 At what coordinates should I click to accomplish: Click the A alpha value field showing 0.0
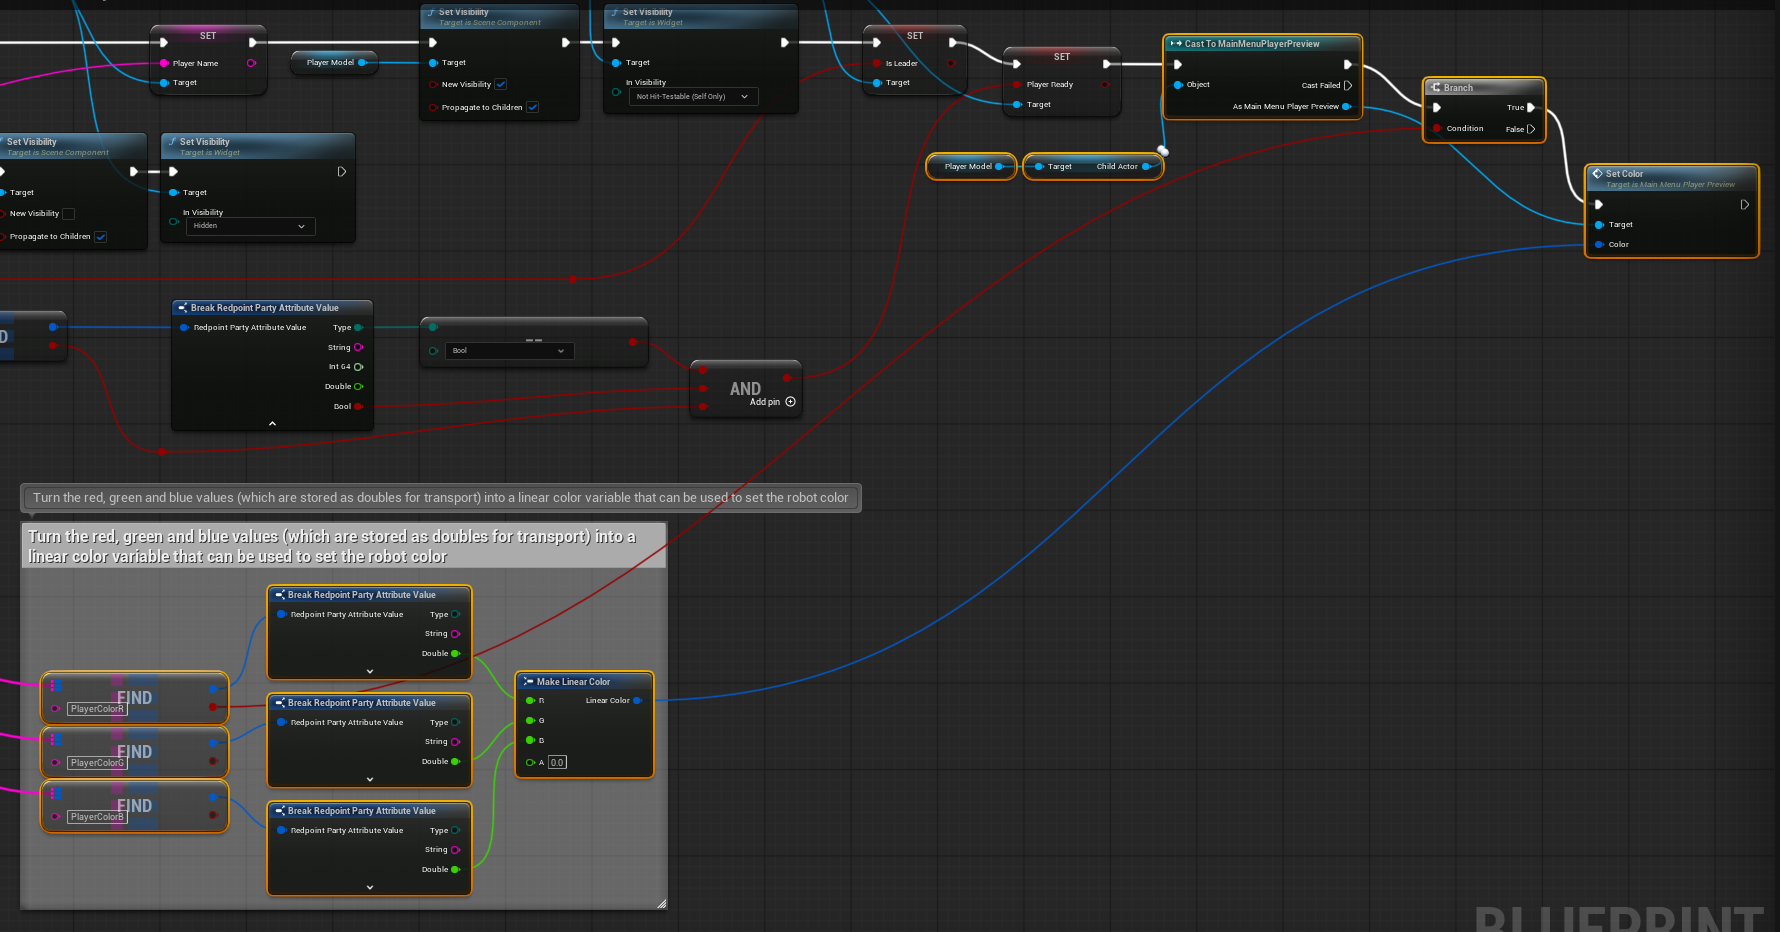(x=557, y=761)
